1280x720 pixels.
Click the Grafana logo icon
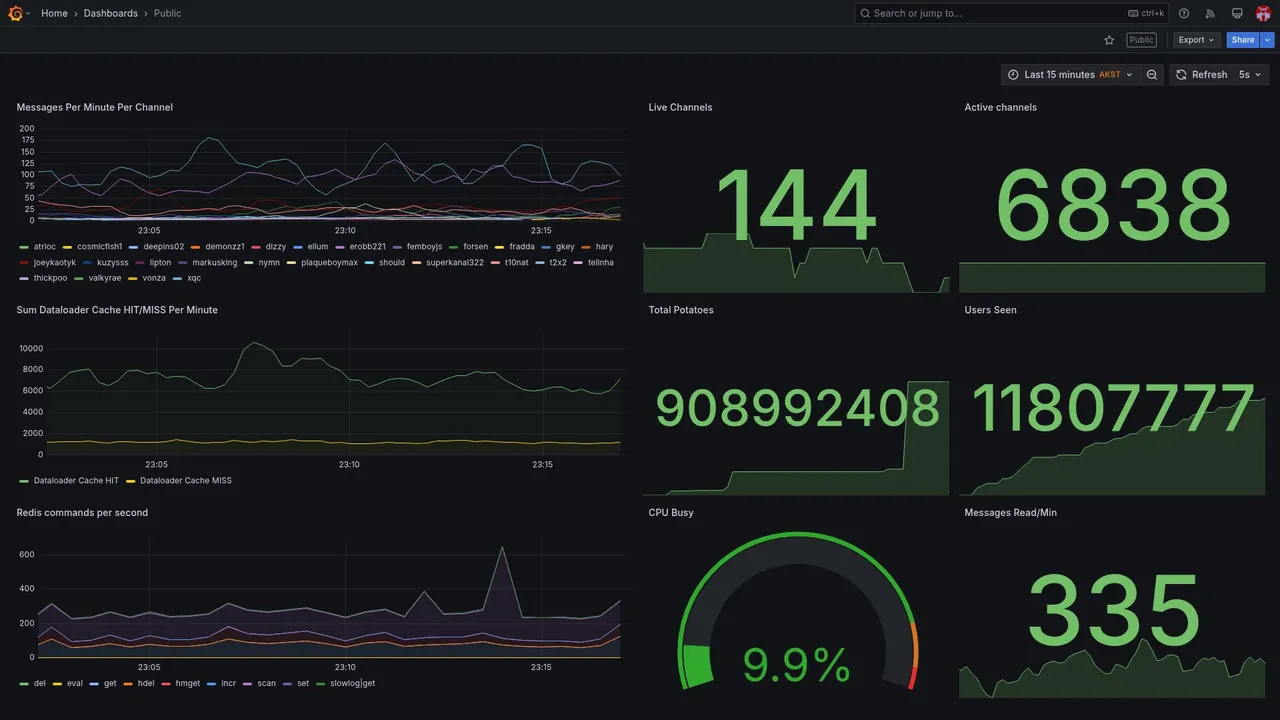point(15,13)
